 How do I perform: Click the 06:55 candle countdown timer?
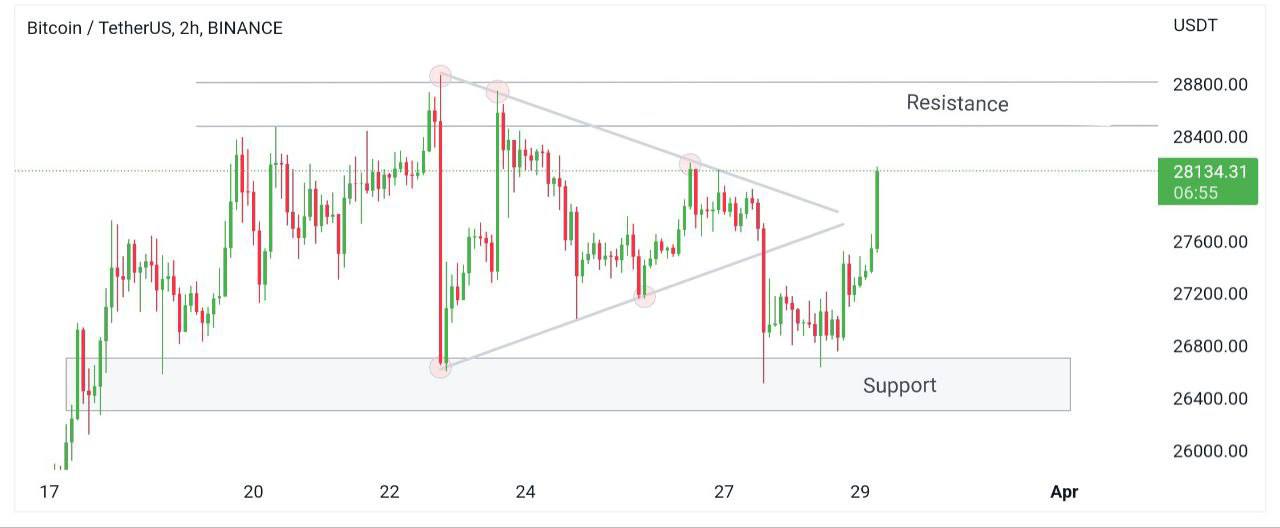pos(1195,193)
